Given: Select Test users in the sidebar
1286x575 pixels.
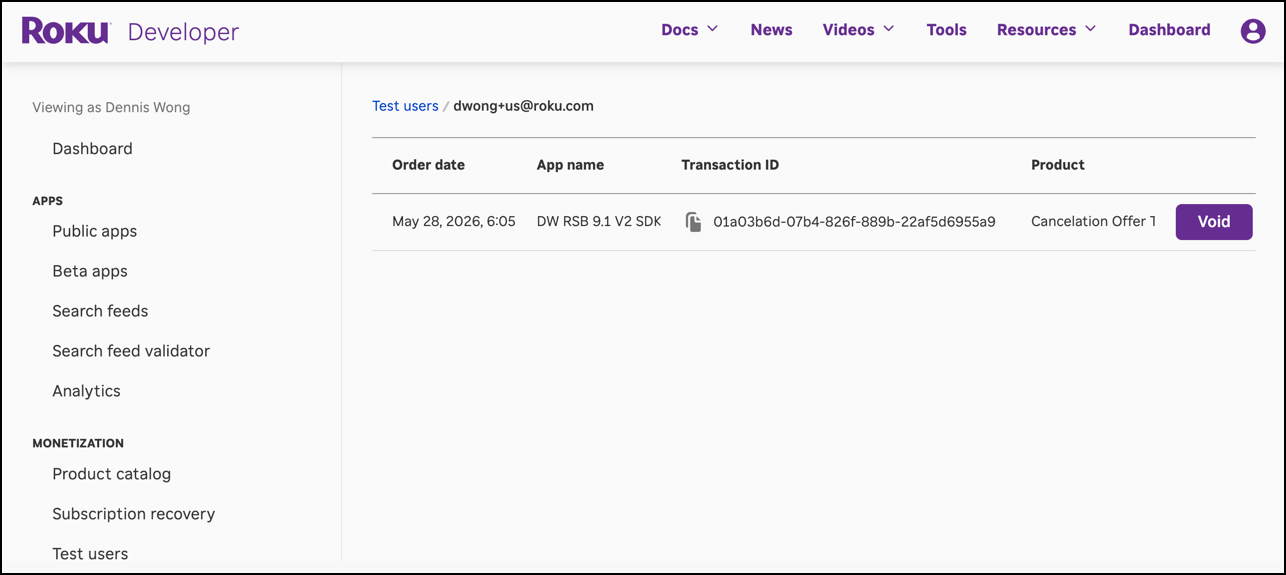Looking at the screenshot, I should click(90, 554).
